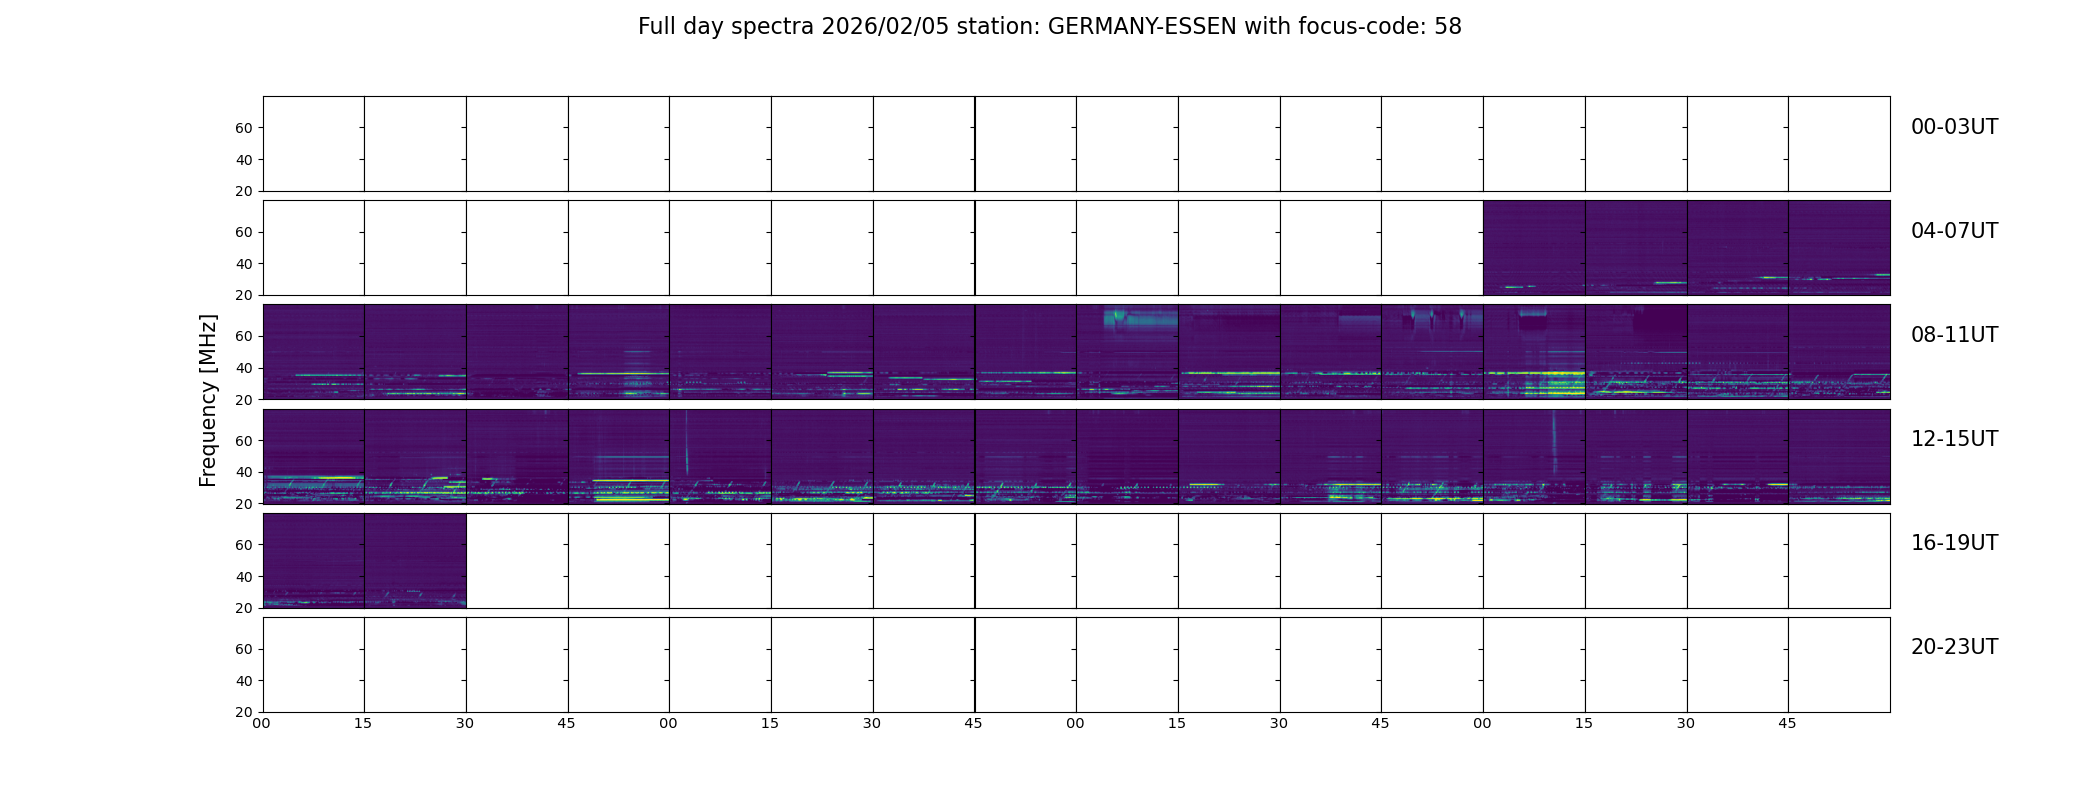Image resolution: width=2100 pixels, height=800 pixels.
Task: Click the 16-19UT spectrogram panel
Action: [1076, 561]
